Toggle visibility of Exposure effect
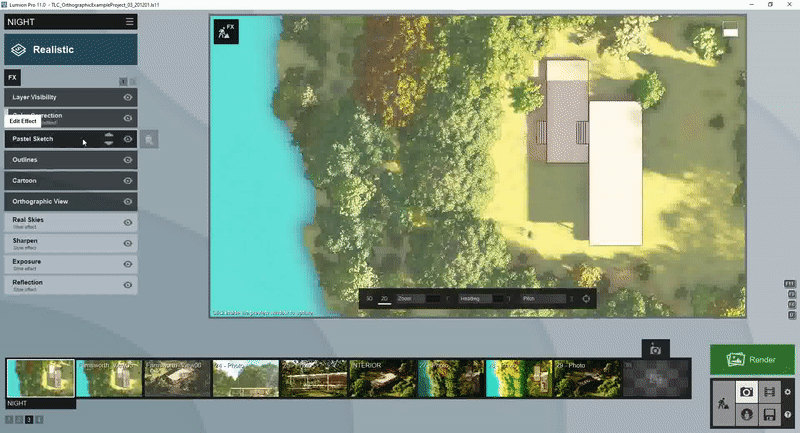The width and height of the screenshot is (800, 433). pyautogui.click(x=128, y=265)
